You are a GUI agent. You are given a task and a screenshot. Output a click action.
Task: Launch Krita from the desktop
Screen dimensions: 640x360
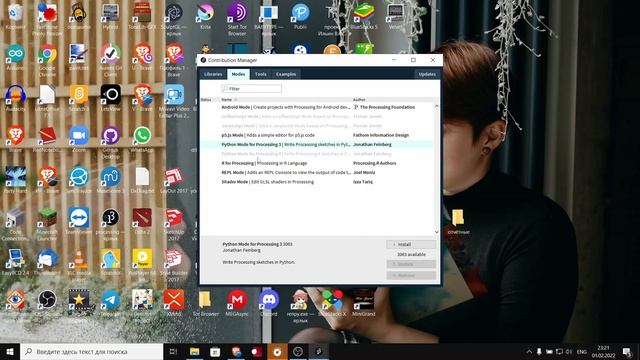[205, 16]
